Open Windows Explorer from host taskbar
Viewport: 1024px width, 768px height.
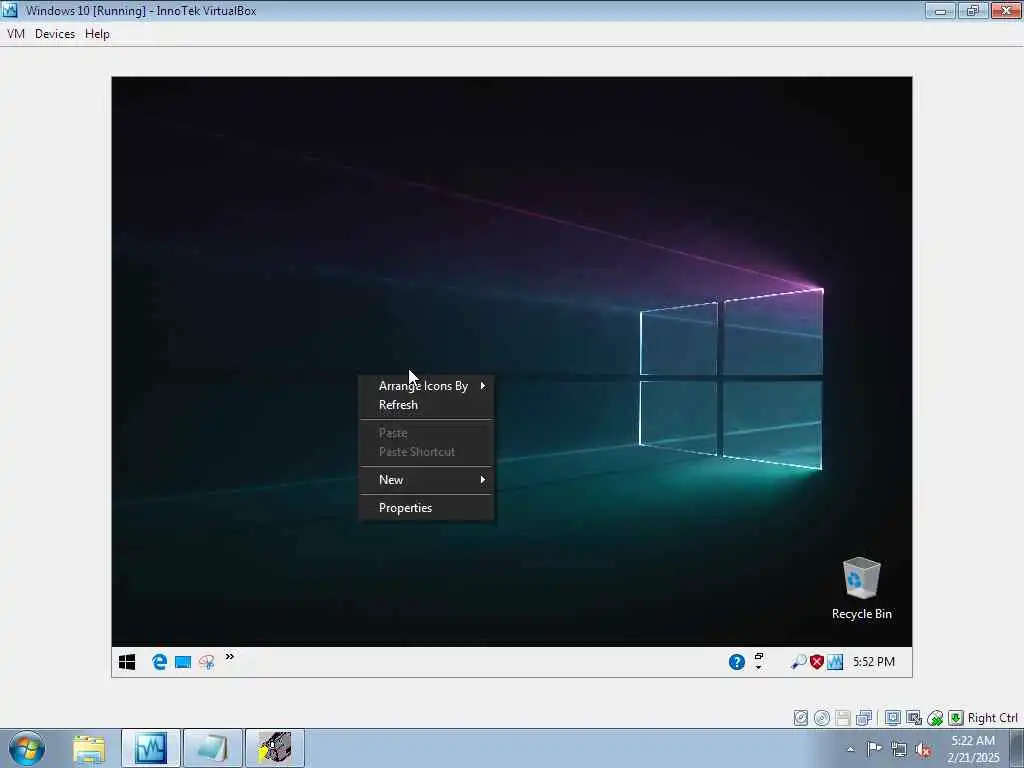coord(89,748)
